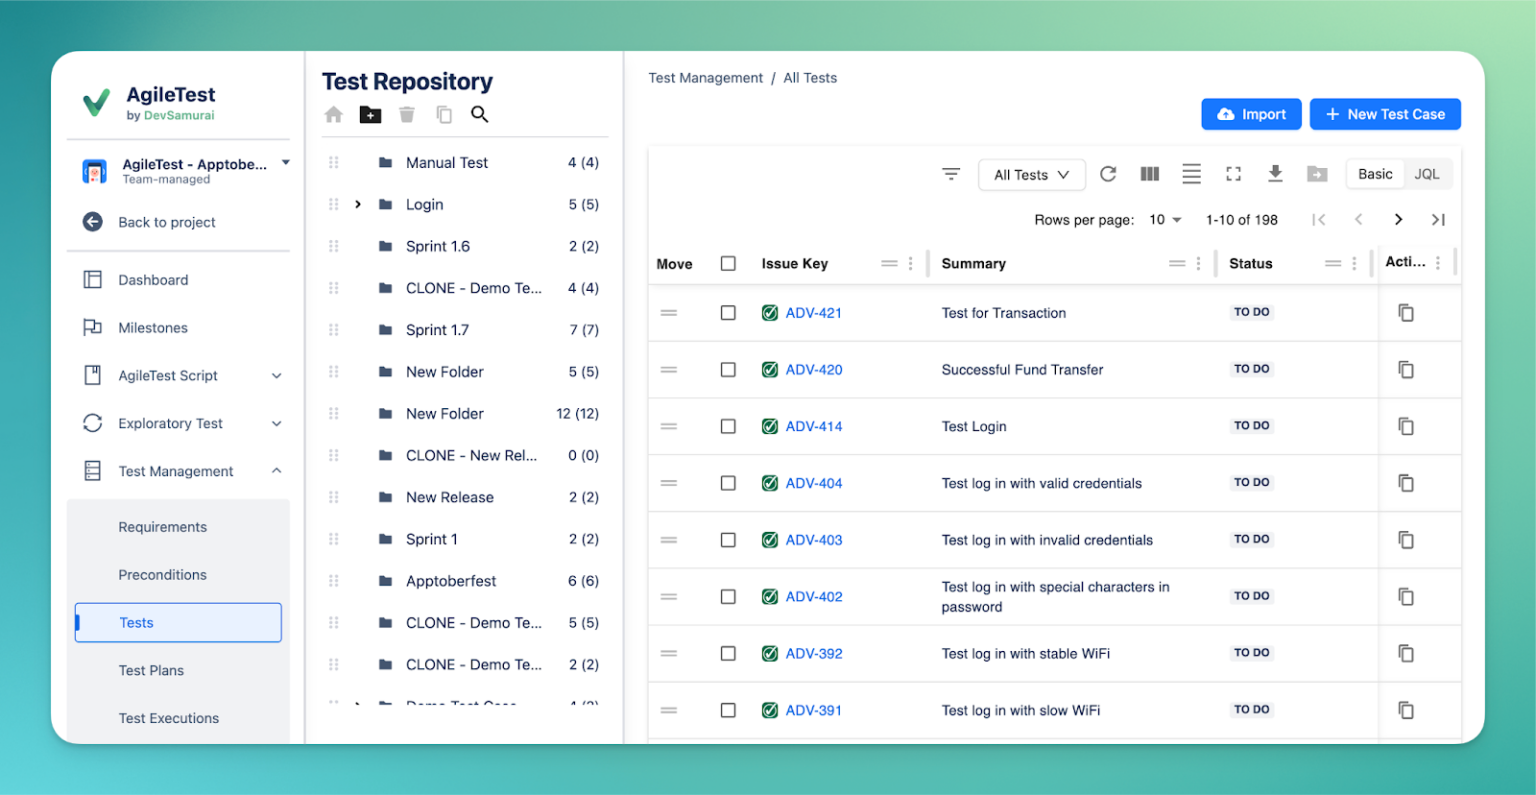
Task: Check the box for ADV-403
Action: click(728, 540)
